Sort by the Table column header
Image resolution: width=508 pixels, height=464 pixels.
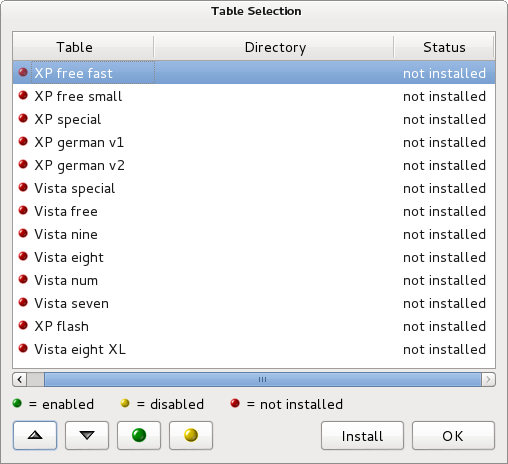point(83,47)
